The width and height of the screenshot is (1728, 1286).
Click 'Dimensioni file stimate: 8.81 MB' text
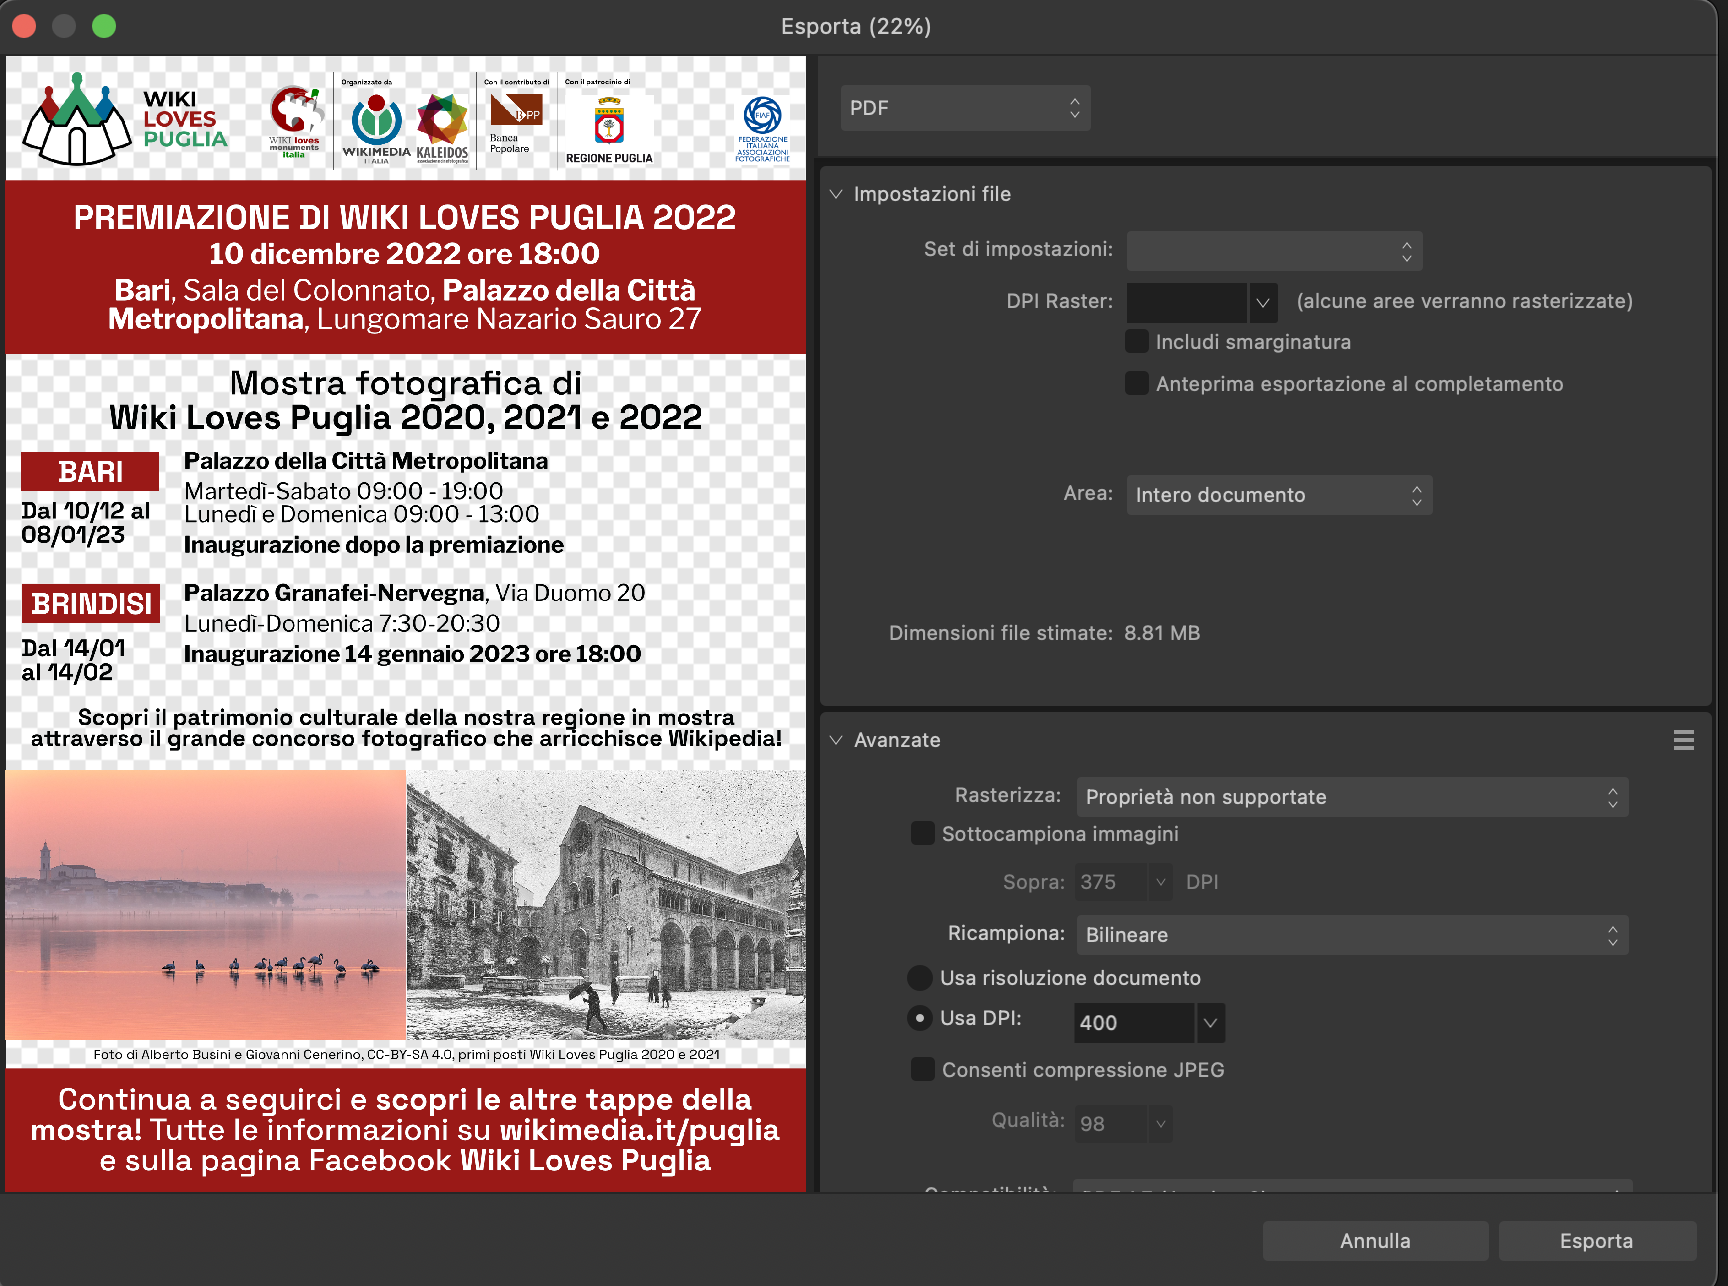click(1044, 633)
